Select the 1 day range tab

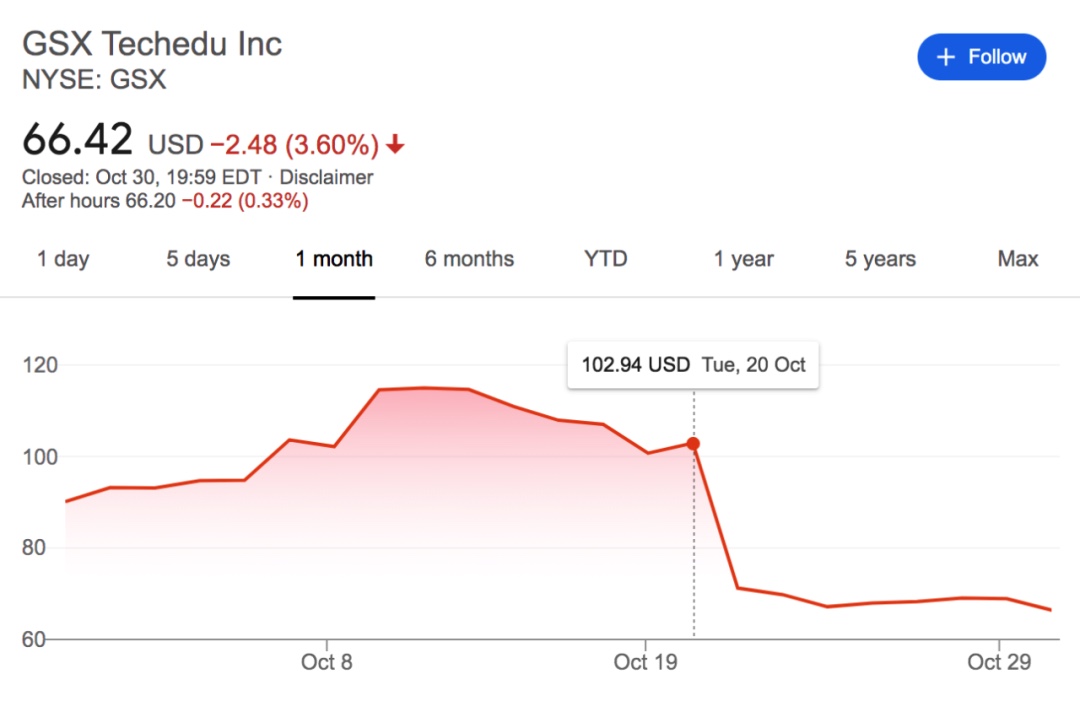pos(63,259)
